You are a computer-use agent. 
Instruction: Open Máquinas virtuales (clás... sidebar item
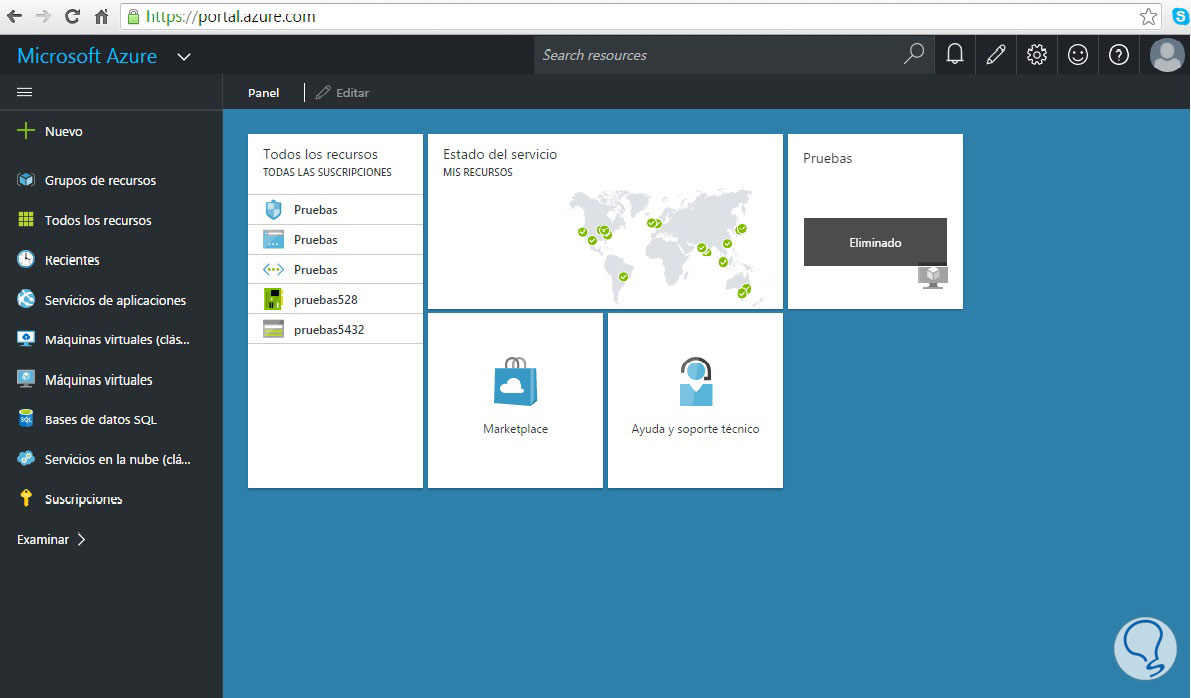[117, 340]
